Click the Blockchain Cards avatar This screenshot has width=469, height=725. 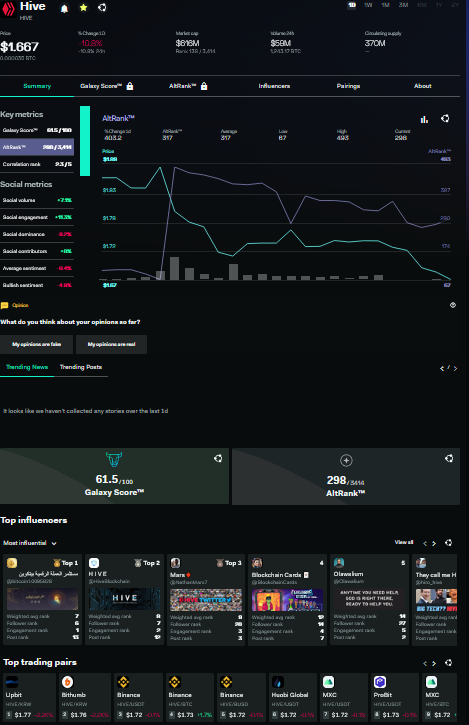pyautogui.click(x=257, y=563)
